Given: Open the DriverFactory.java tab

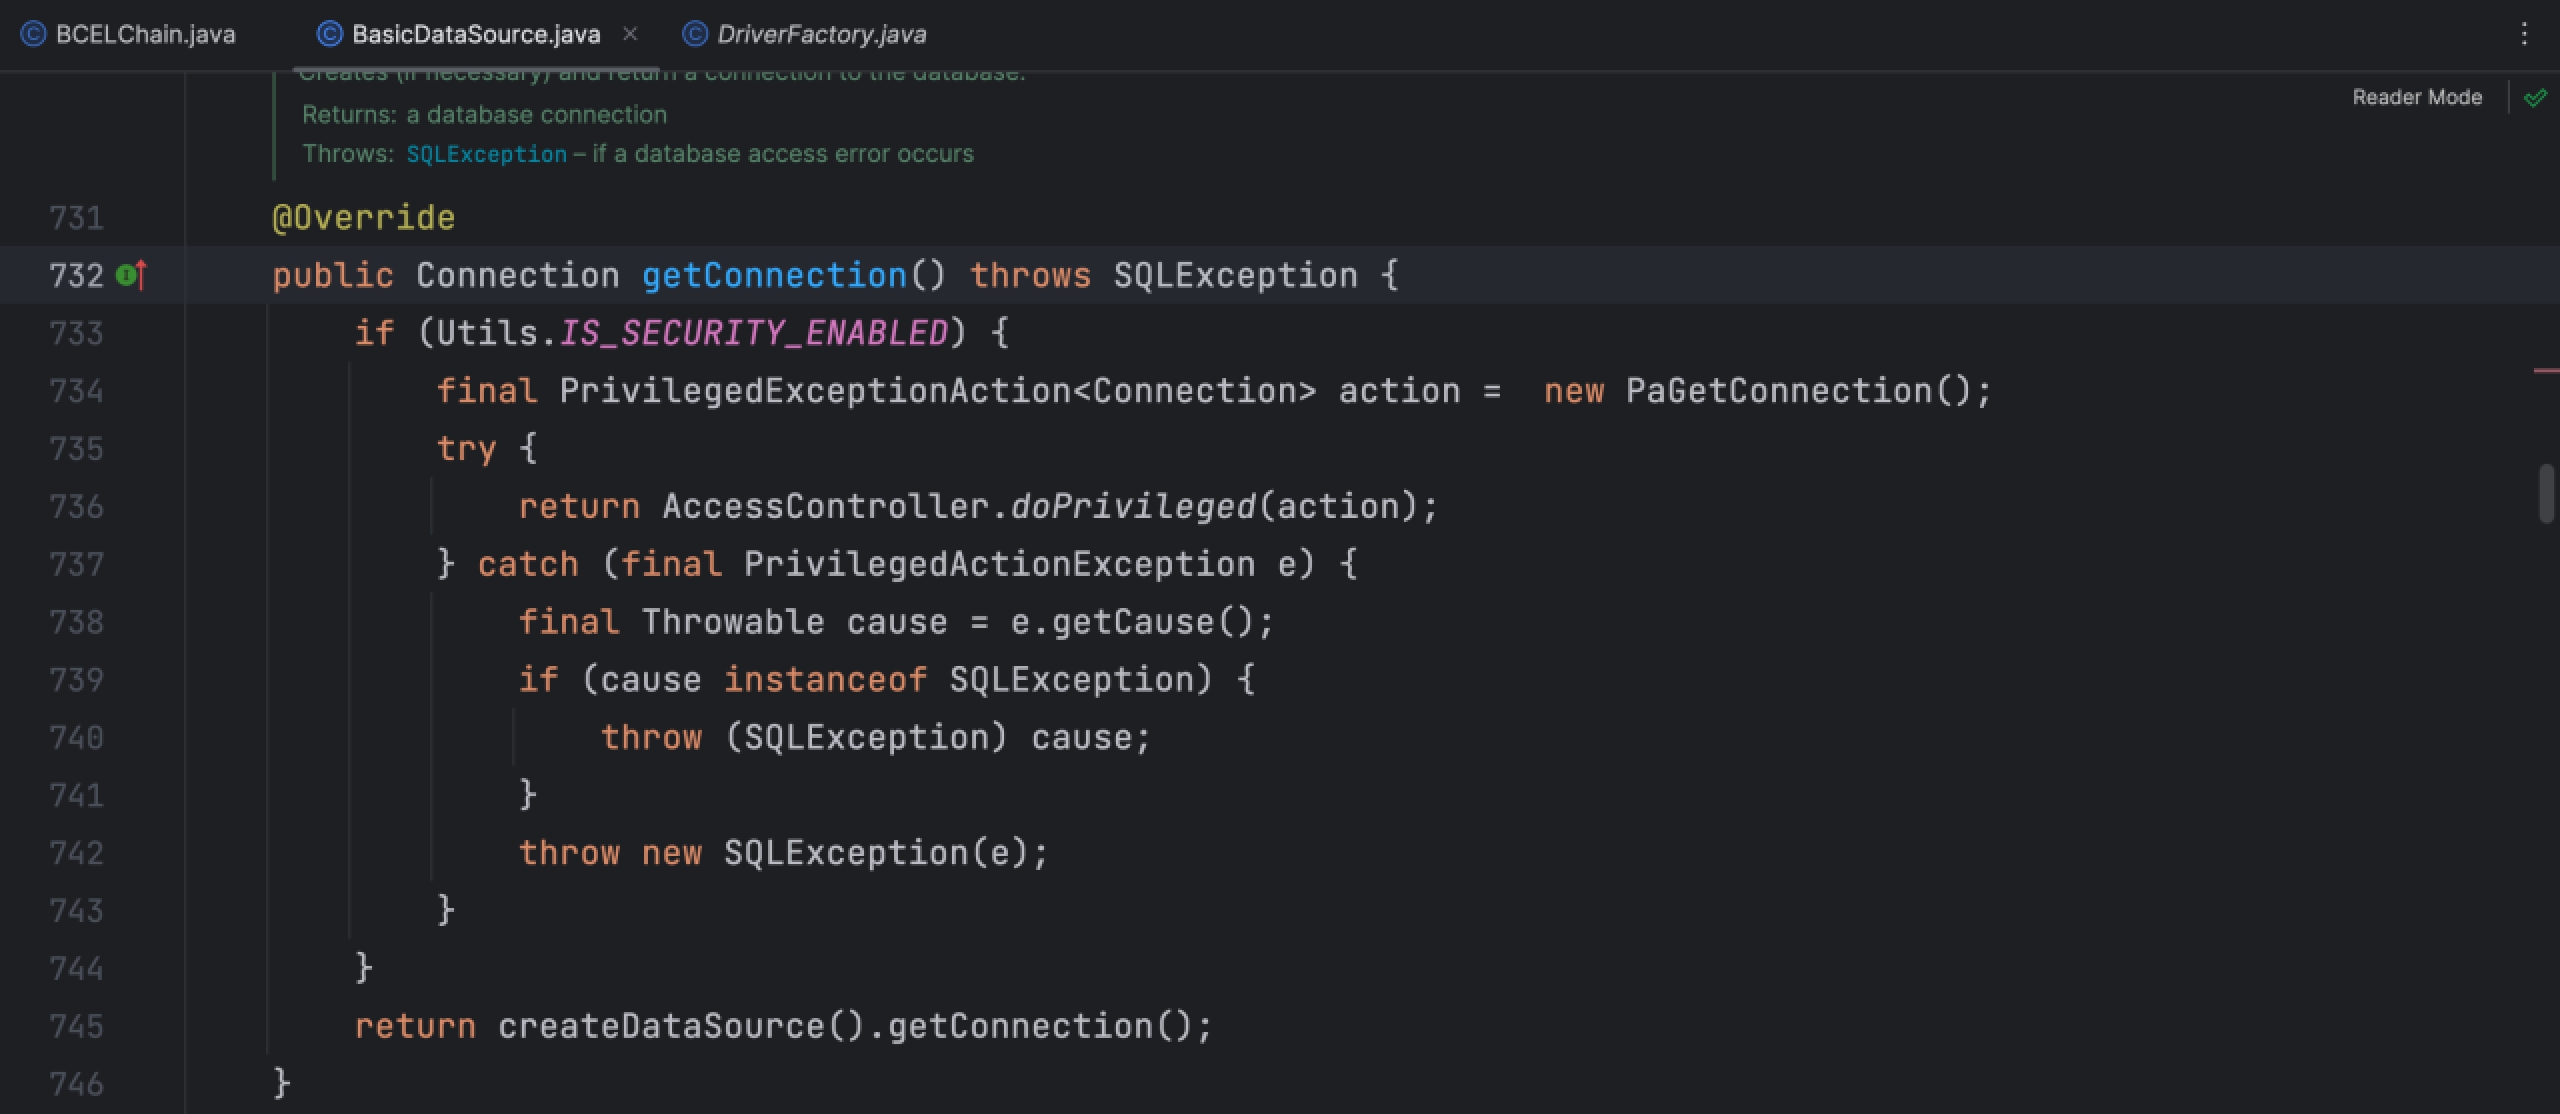Looking at the screenshot, I should pos(805,34).
